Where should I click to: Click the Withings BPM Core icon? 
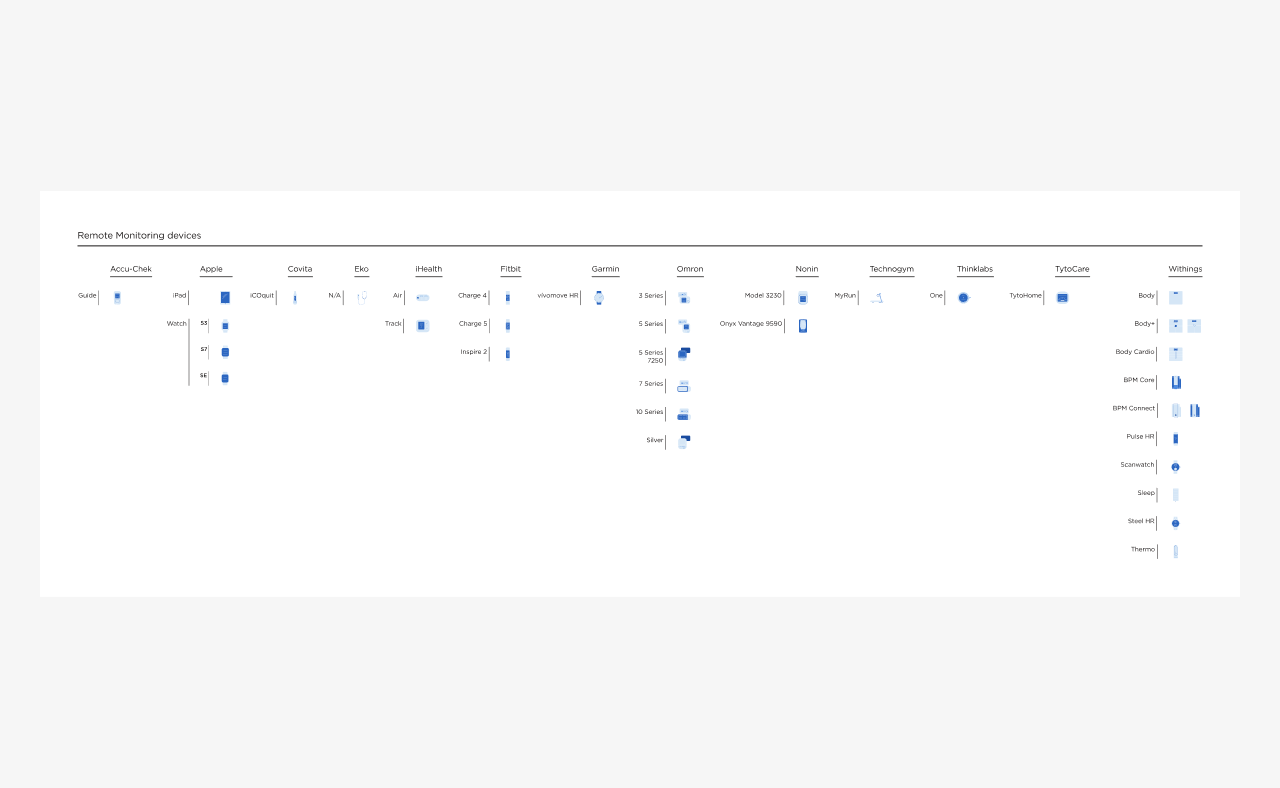(1176, 382)
